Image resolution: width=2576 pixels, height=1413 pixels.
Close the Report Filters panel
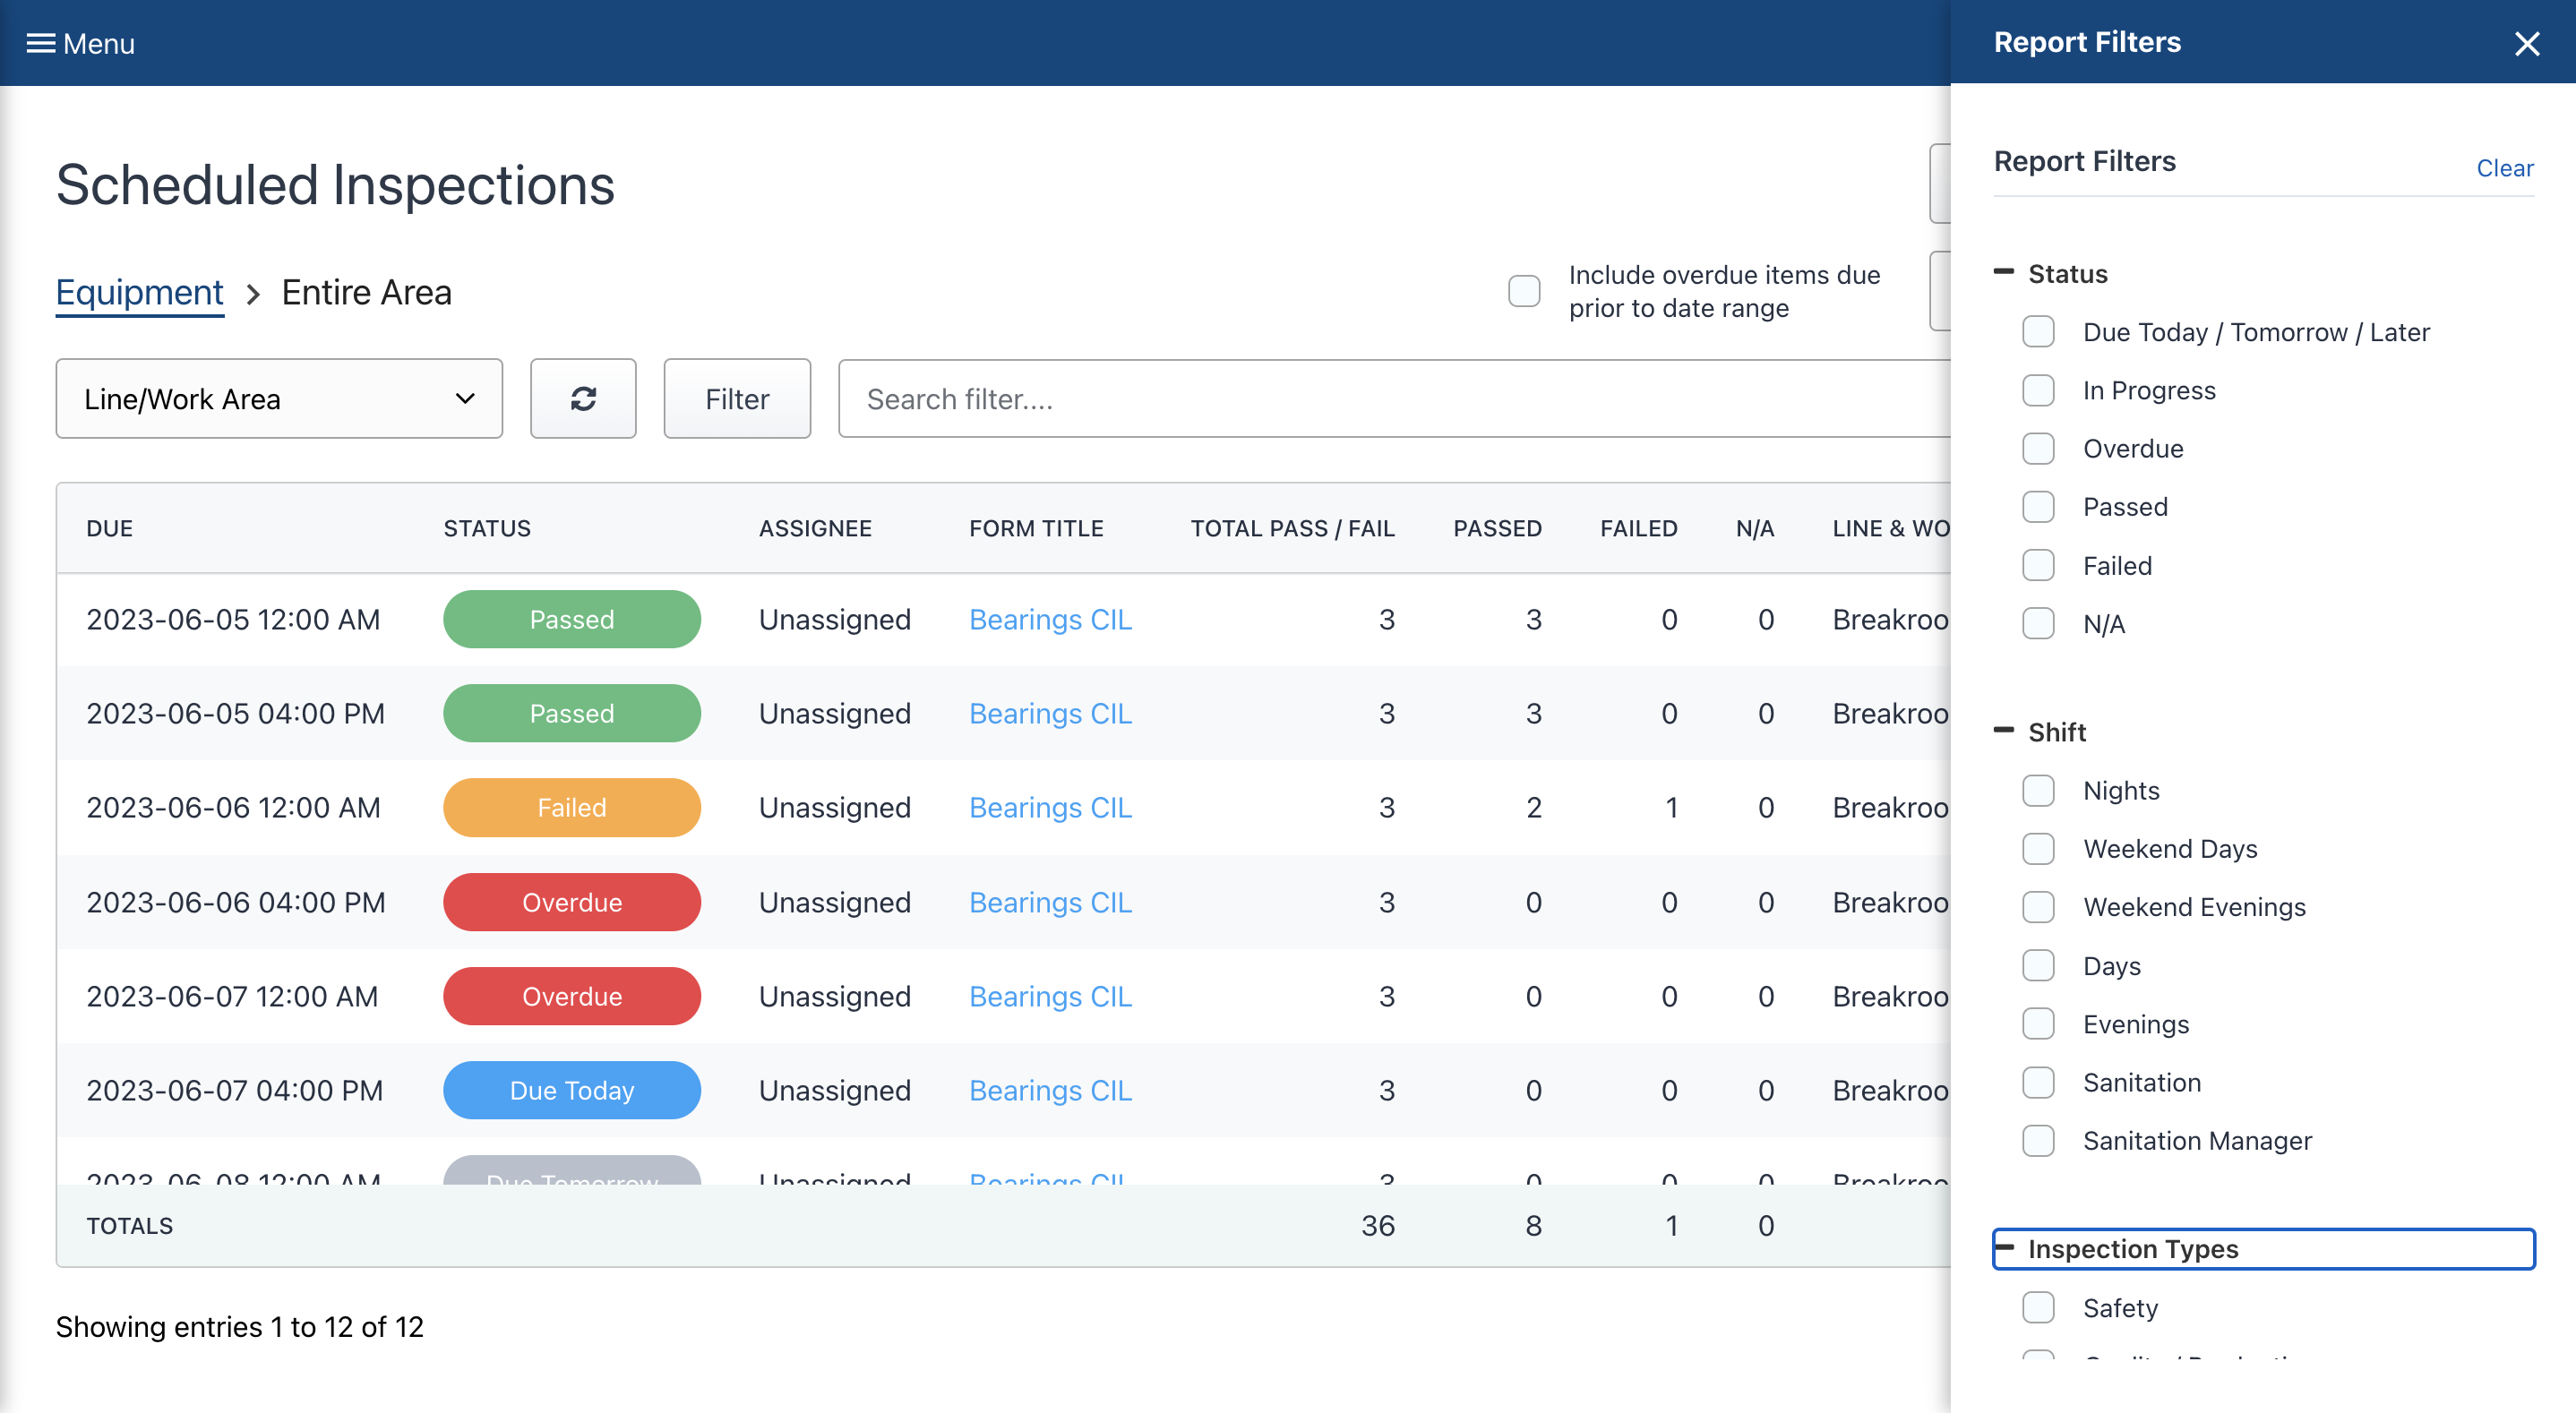pyautogui.click(x=2527, y=44)
